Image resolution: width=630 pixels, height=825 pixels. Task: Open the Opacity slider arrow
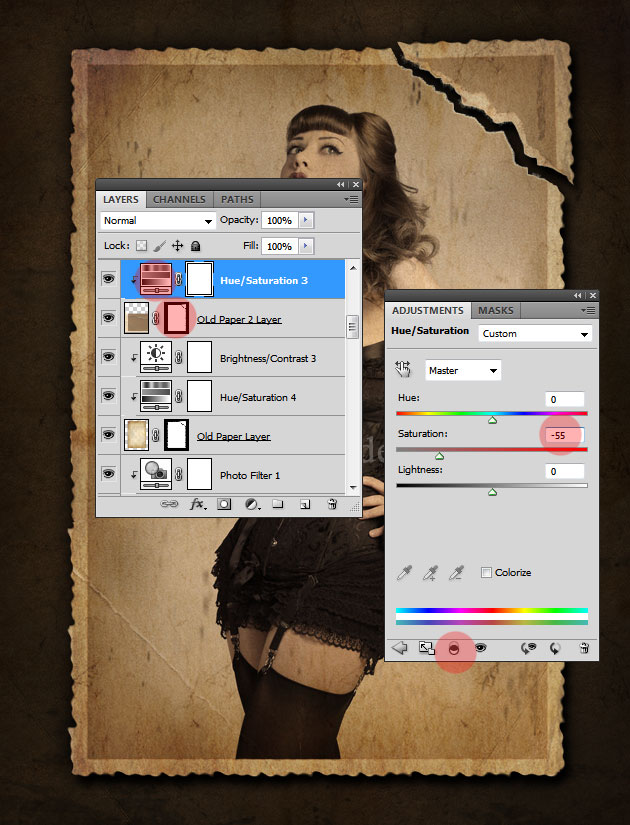306,220
